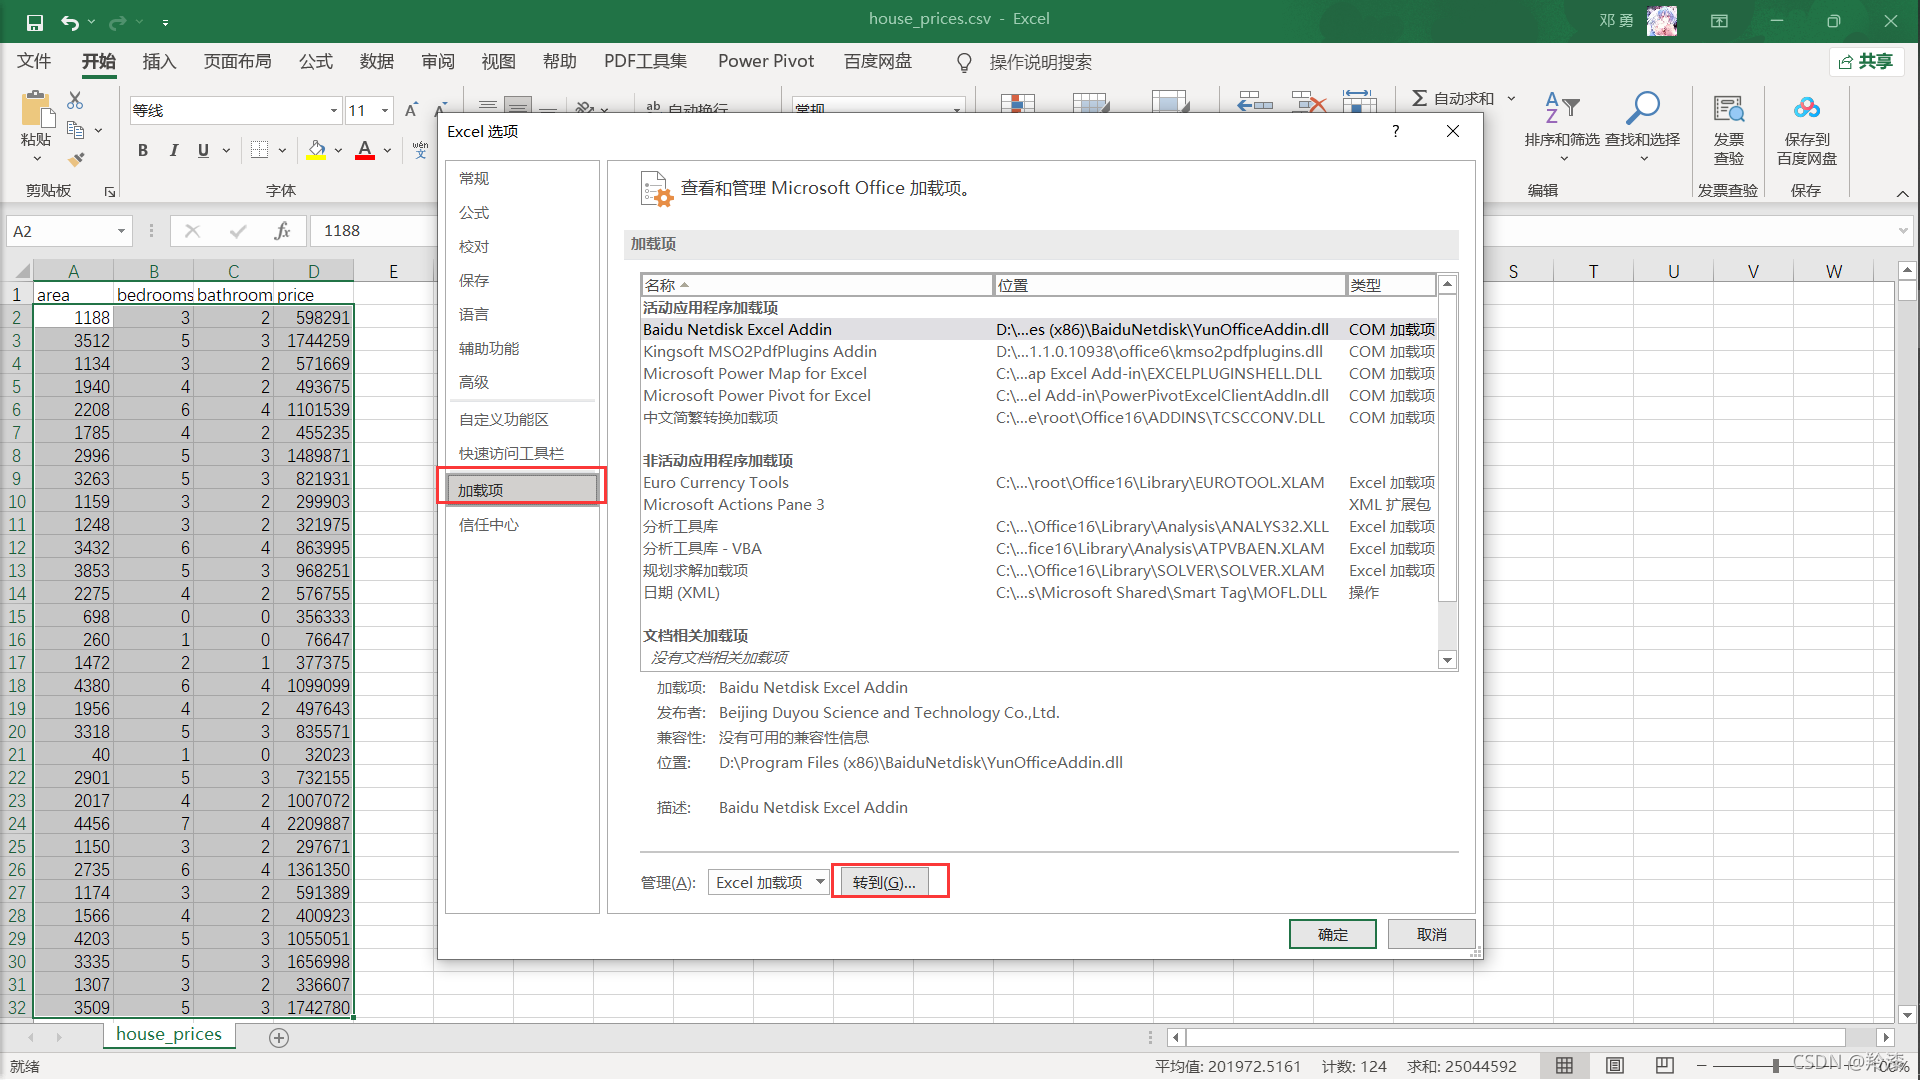The height and width of the screenshot is (1080, 1920).
Task: Click the zoom slider handle
Action: point(1776,1066)
